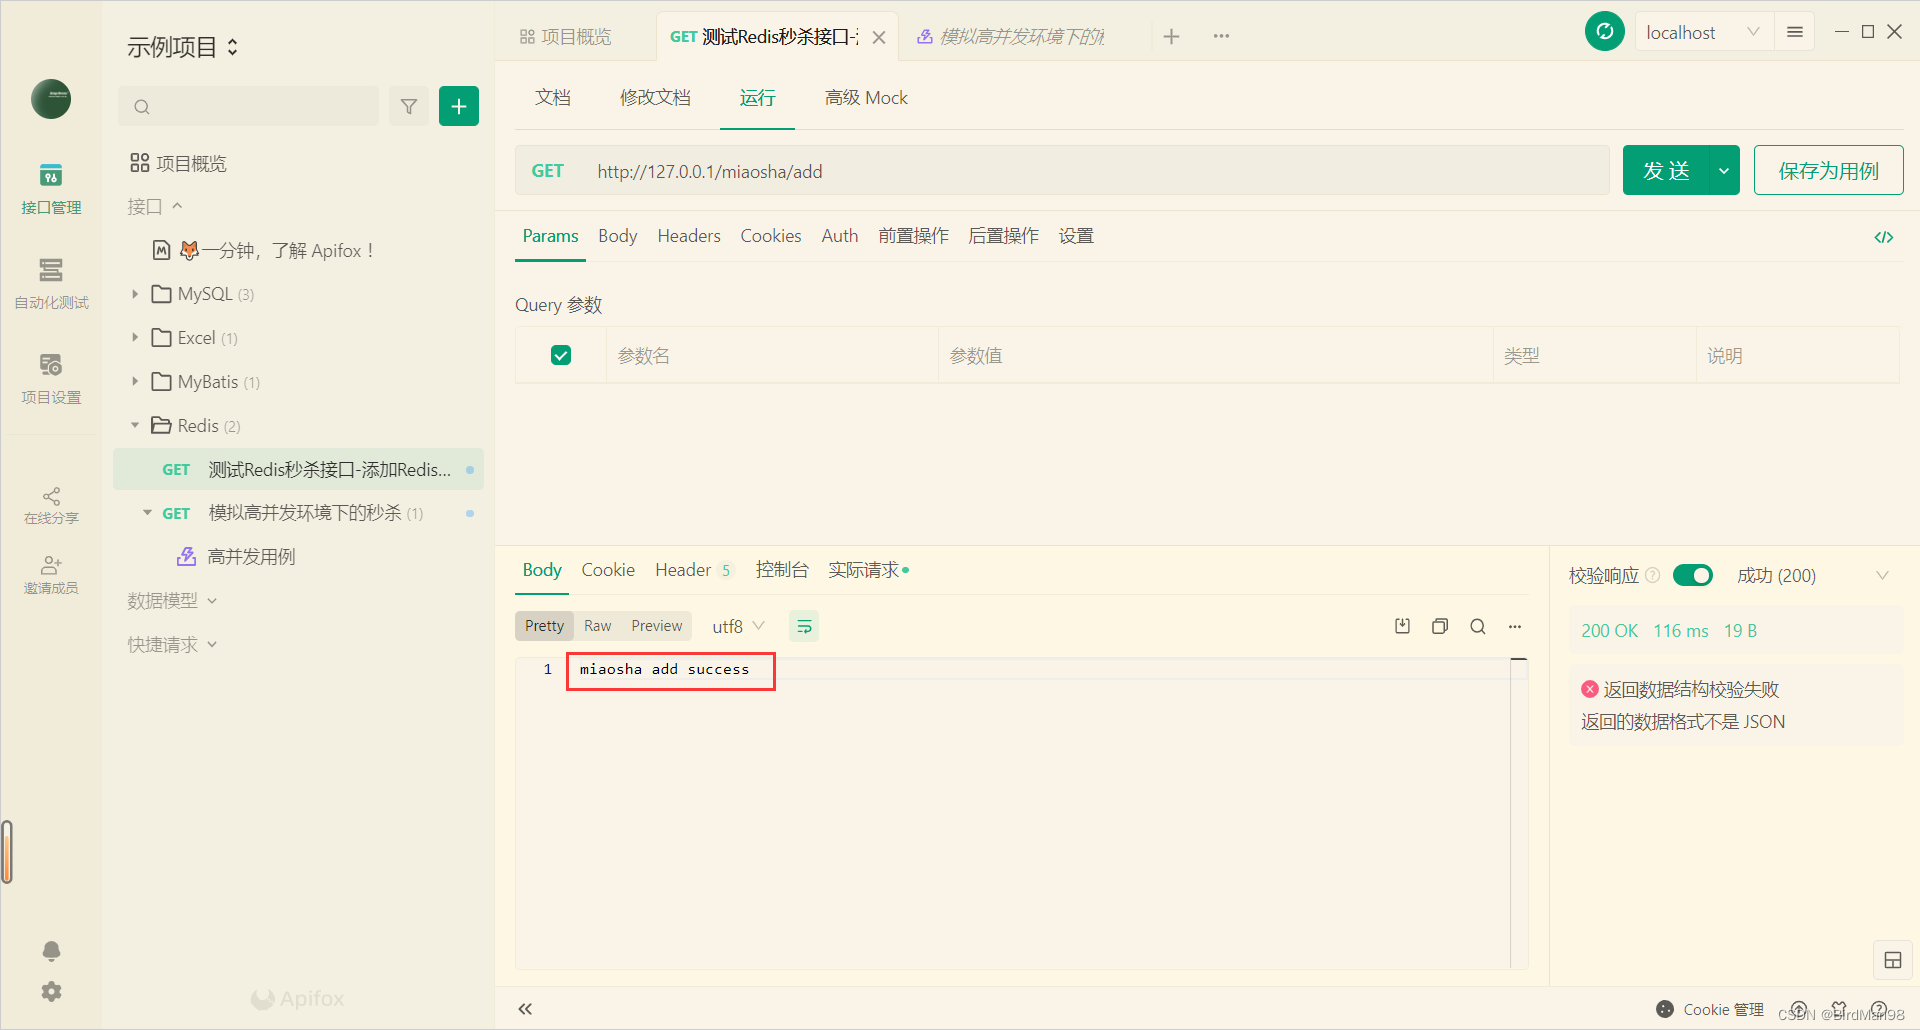Search within the response body
The width and height of the screenshot is (1920, 1030).
(1478, 626)
